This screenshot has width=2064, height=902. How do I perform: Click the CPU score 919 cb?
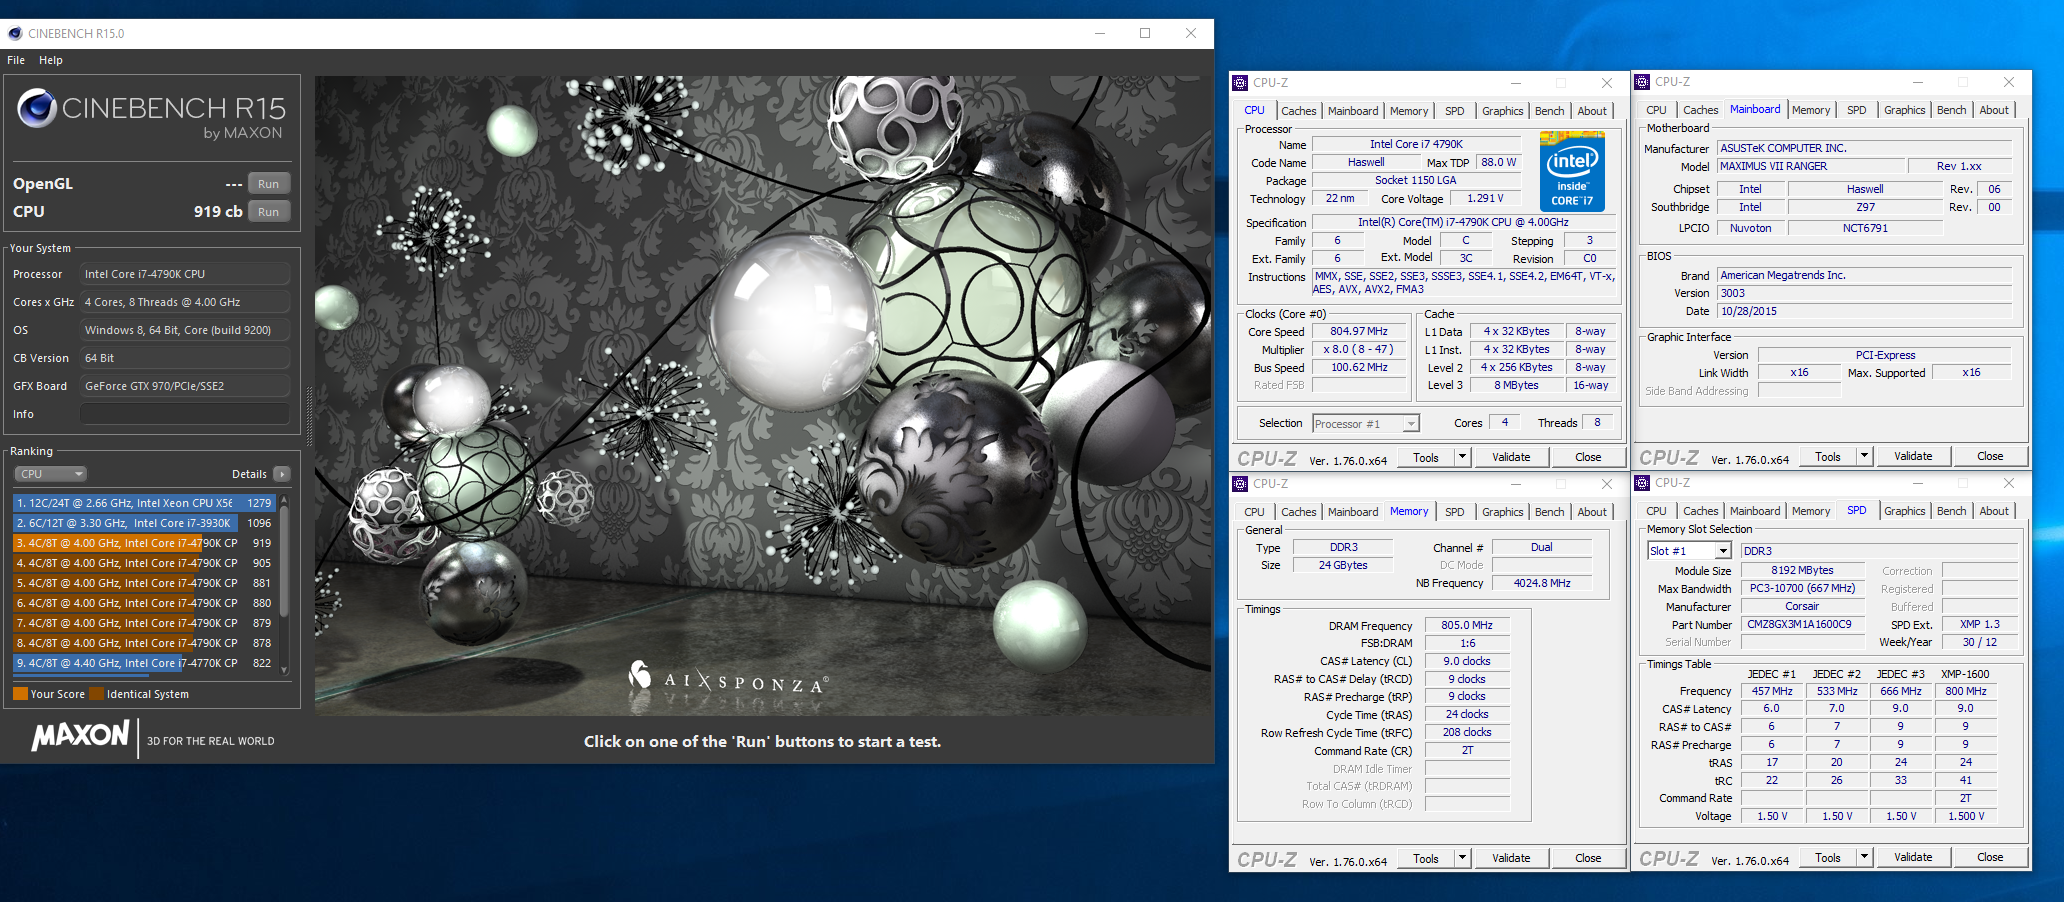[x=218, y=212]
